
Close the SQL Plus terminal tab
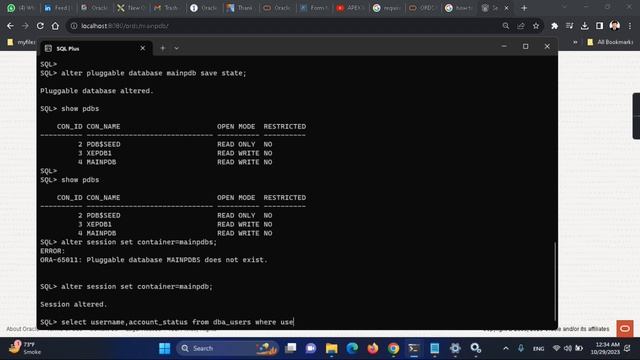[x=142, y=48]
